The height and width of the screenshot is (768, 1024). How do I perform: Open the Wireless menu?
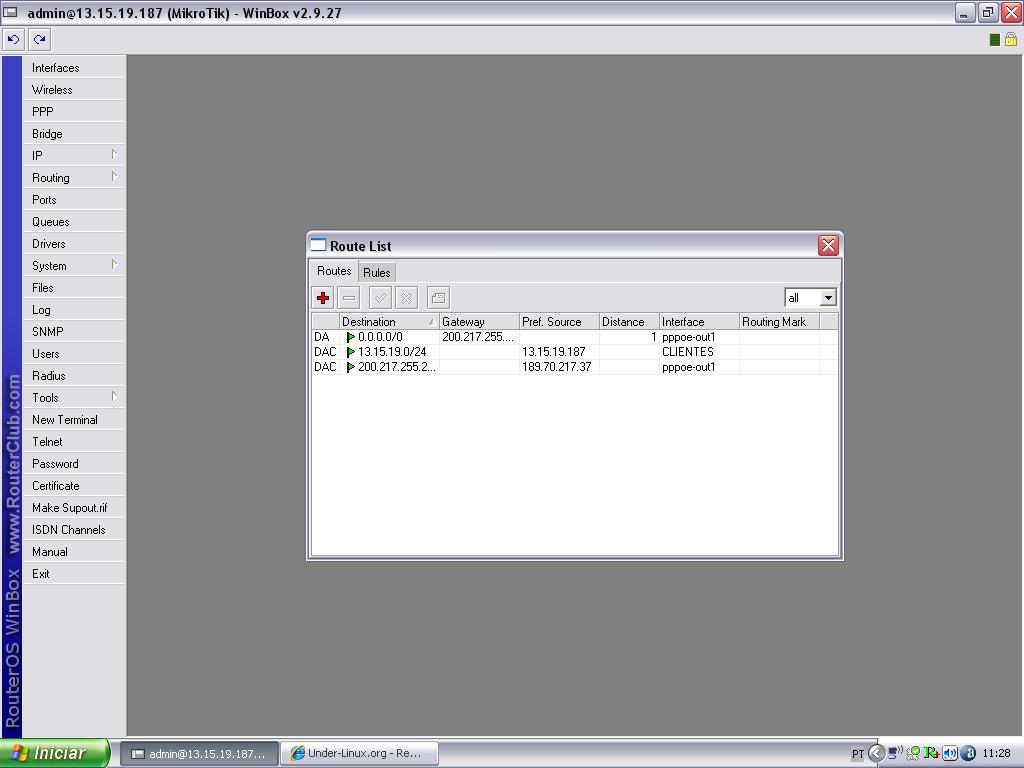(73, 90)
